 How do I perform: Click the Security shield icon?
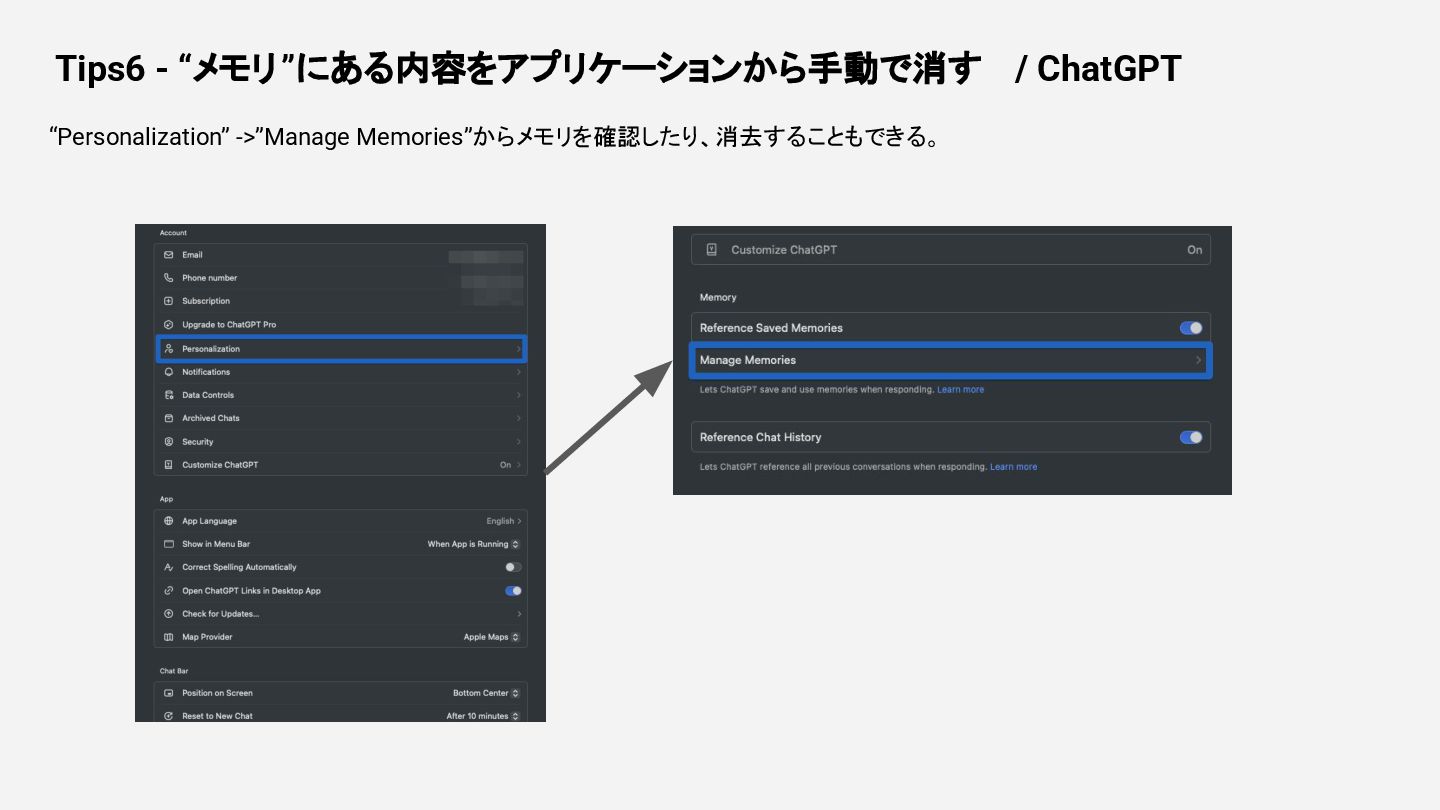(x=169, y=442)
